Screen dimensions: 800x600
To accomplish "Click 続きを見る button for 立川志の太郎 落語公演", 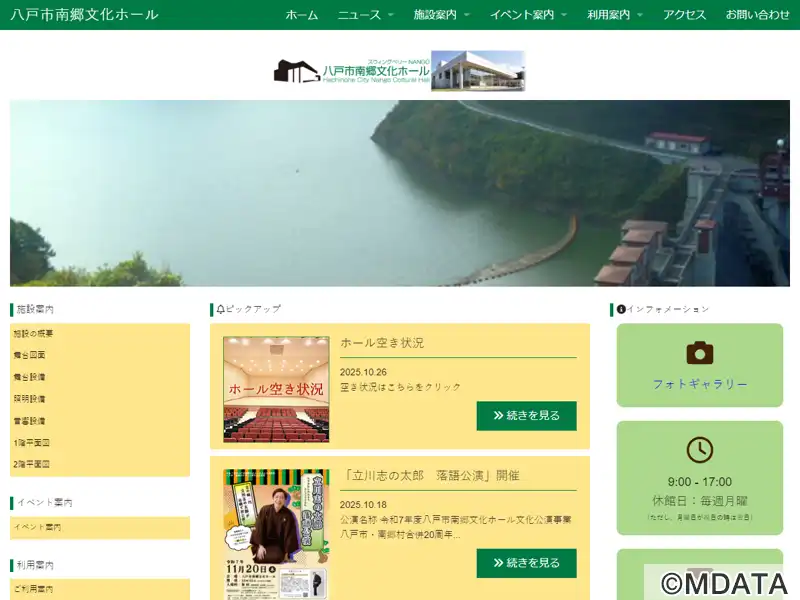I will coord(526,563).
